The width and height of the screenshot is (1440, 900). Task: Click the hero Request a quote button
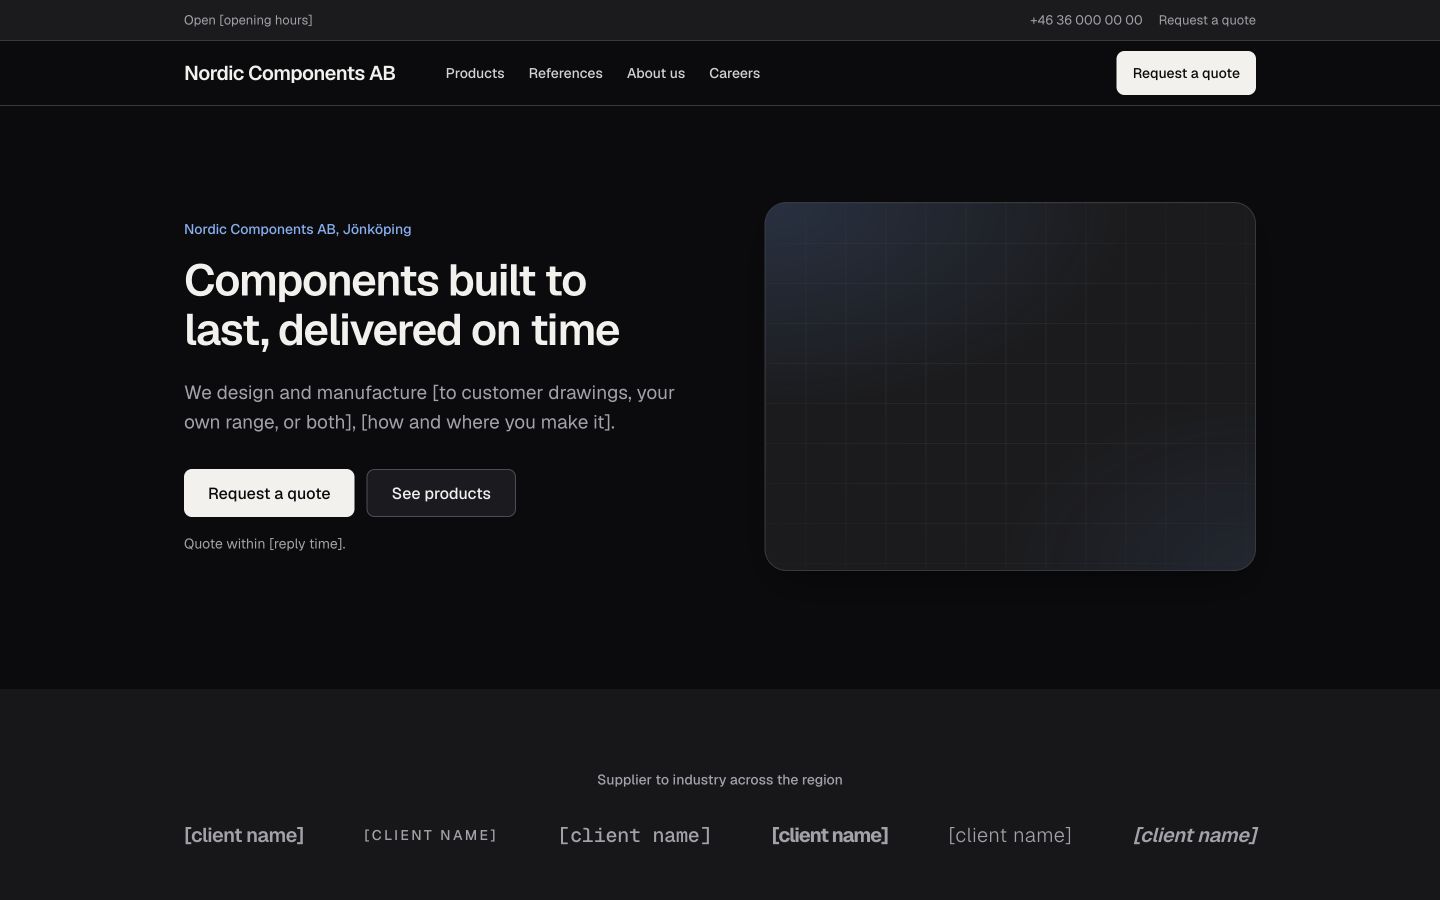[269, 493]
